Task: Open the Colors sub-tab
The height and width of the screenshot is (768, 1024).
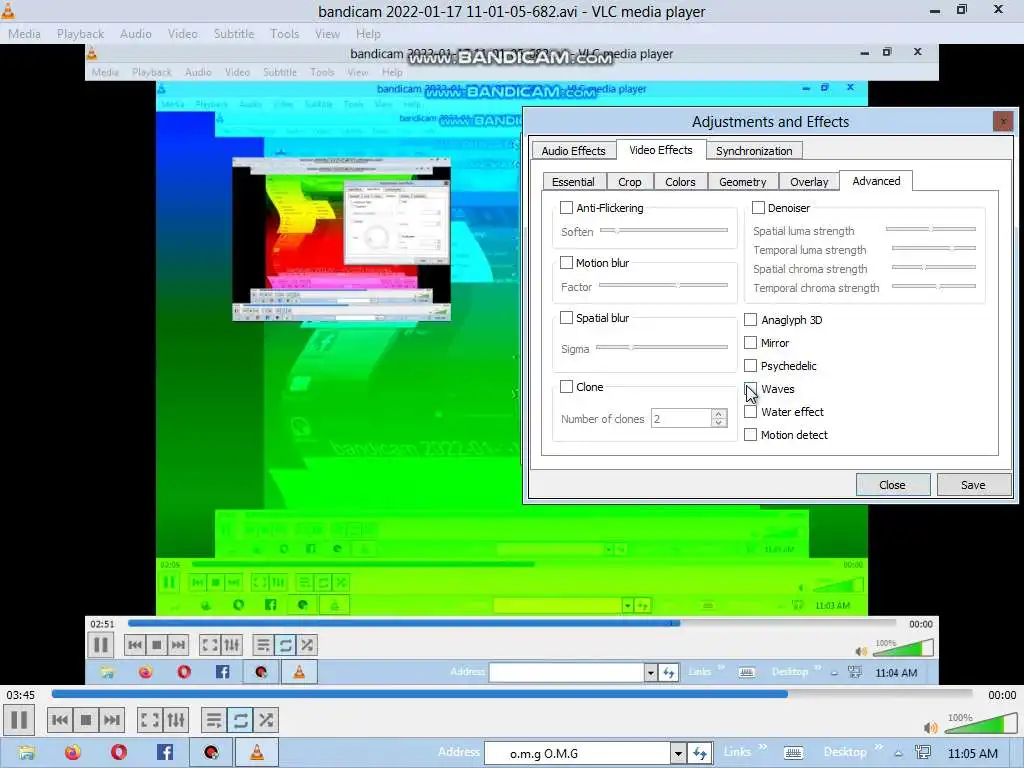Action: point(680,182)
